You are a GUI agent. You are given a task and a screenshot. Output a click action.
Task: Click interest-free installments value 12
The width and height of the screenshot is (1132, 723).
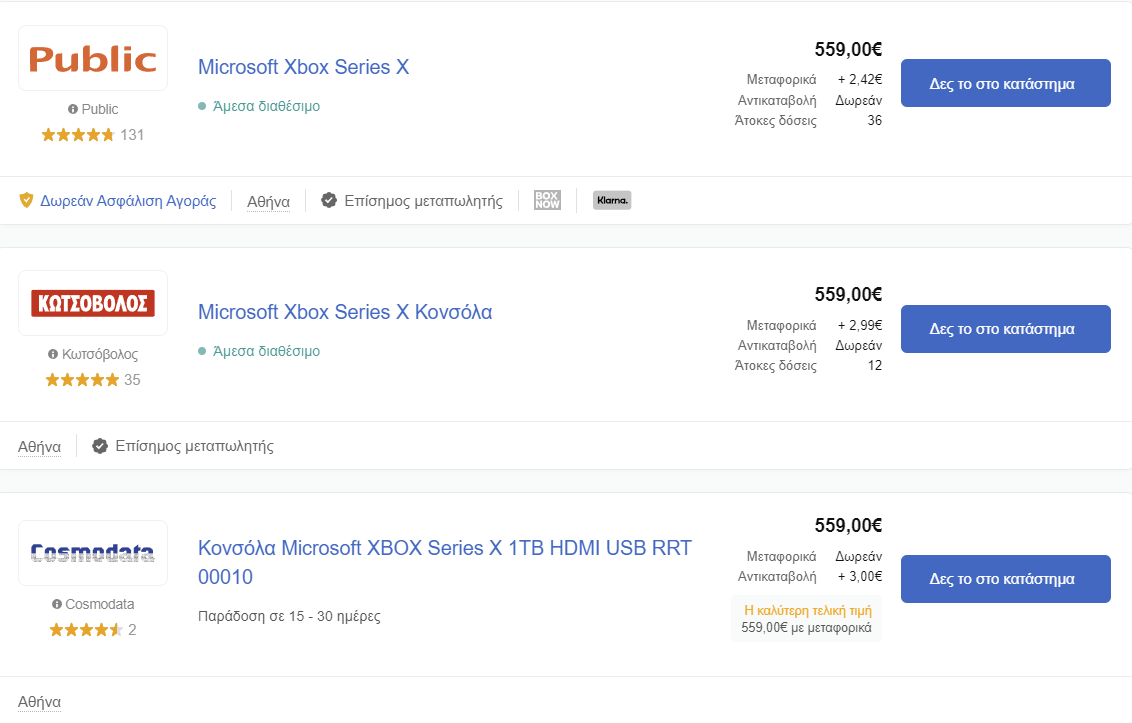874,365
